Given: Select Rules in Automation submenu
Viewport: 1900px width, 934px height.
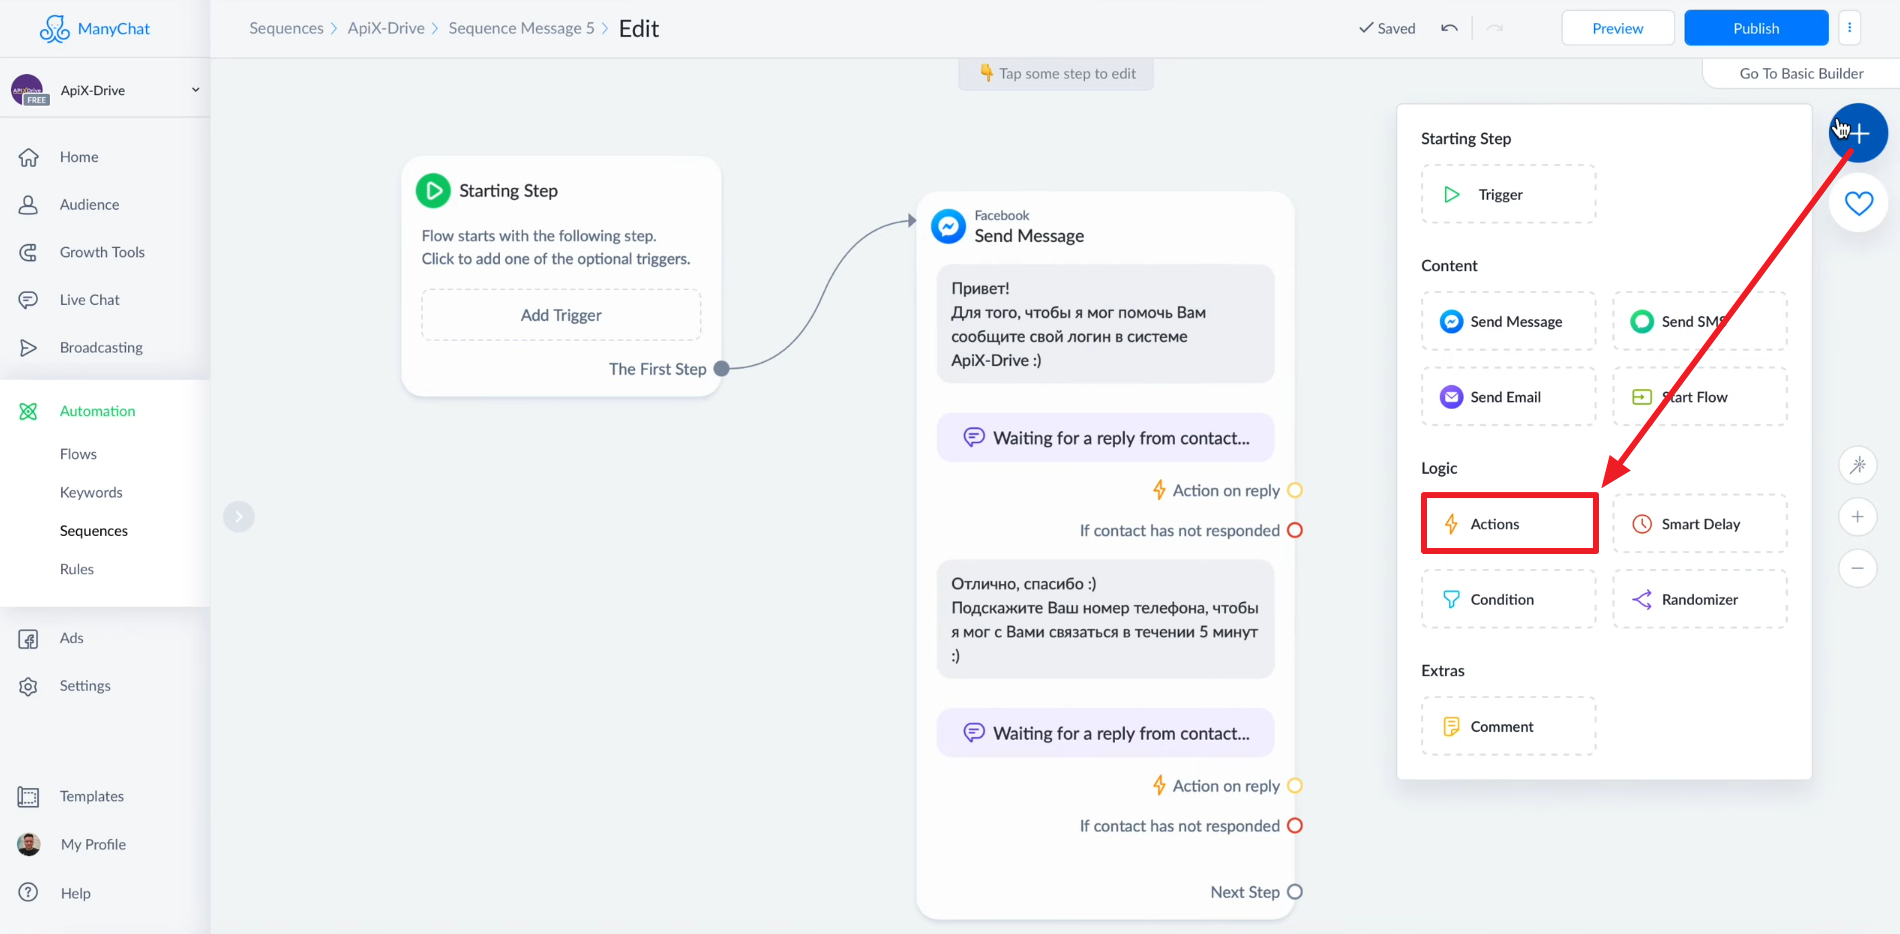Looking at the screenshot, I should tap(77, 569).
